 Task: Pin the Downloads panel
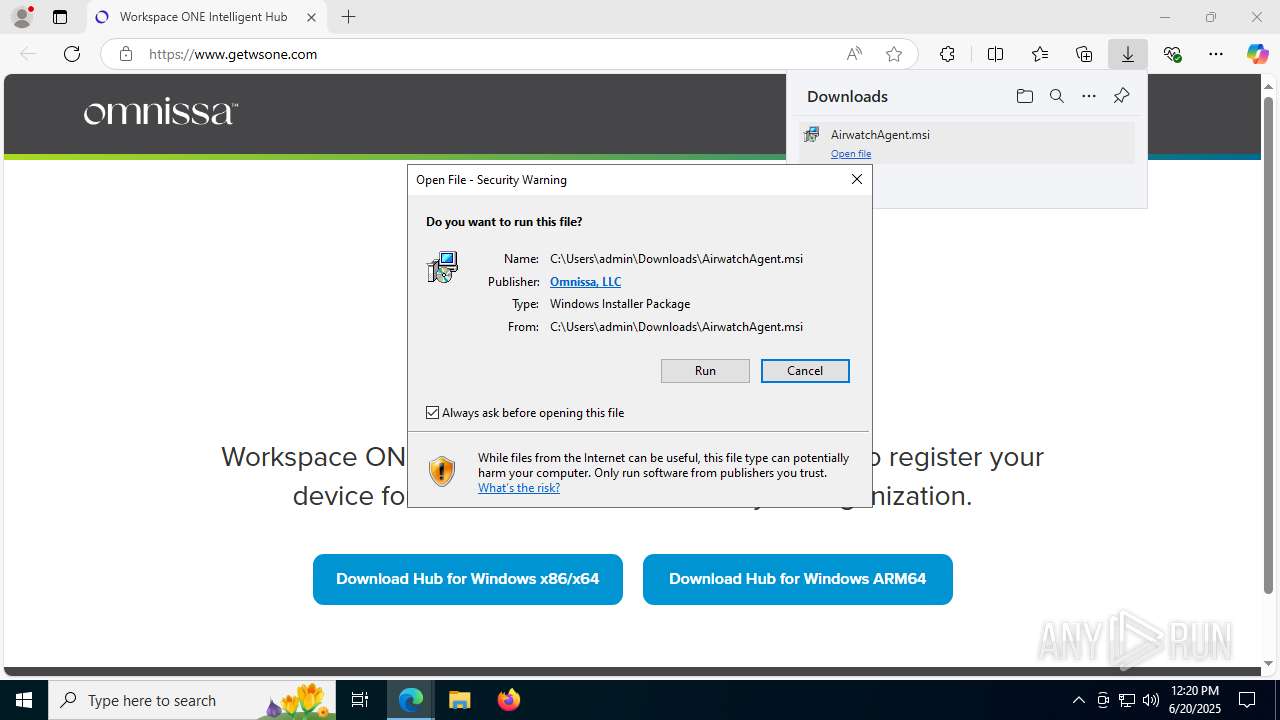1121,96
